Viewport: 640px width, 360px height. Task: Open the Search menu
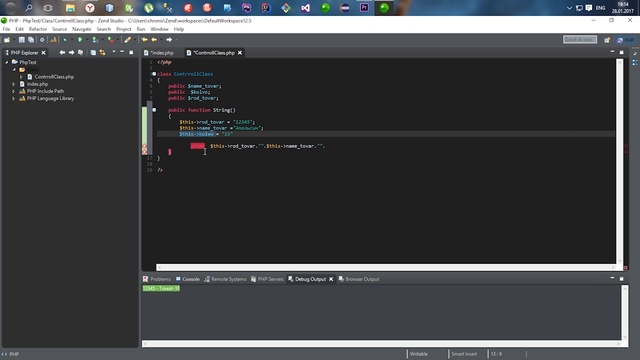pyautogui.click(x=103, y=29)
